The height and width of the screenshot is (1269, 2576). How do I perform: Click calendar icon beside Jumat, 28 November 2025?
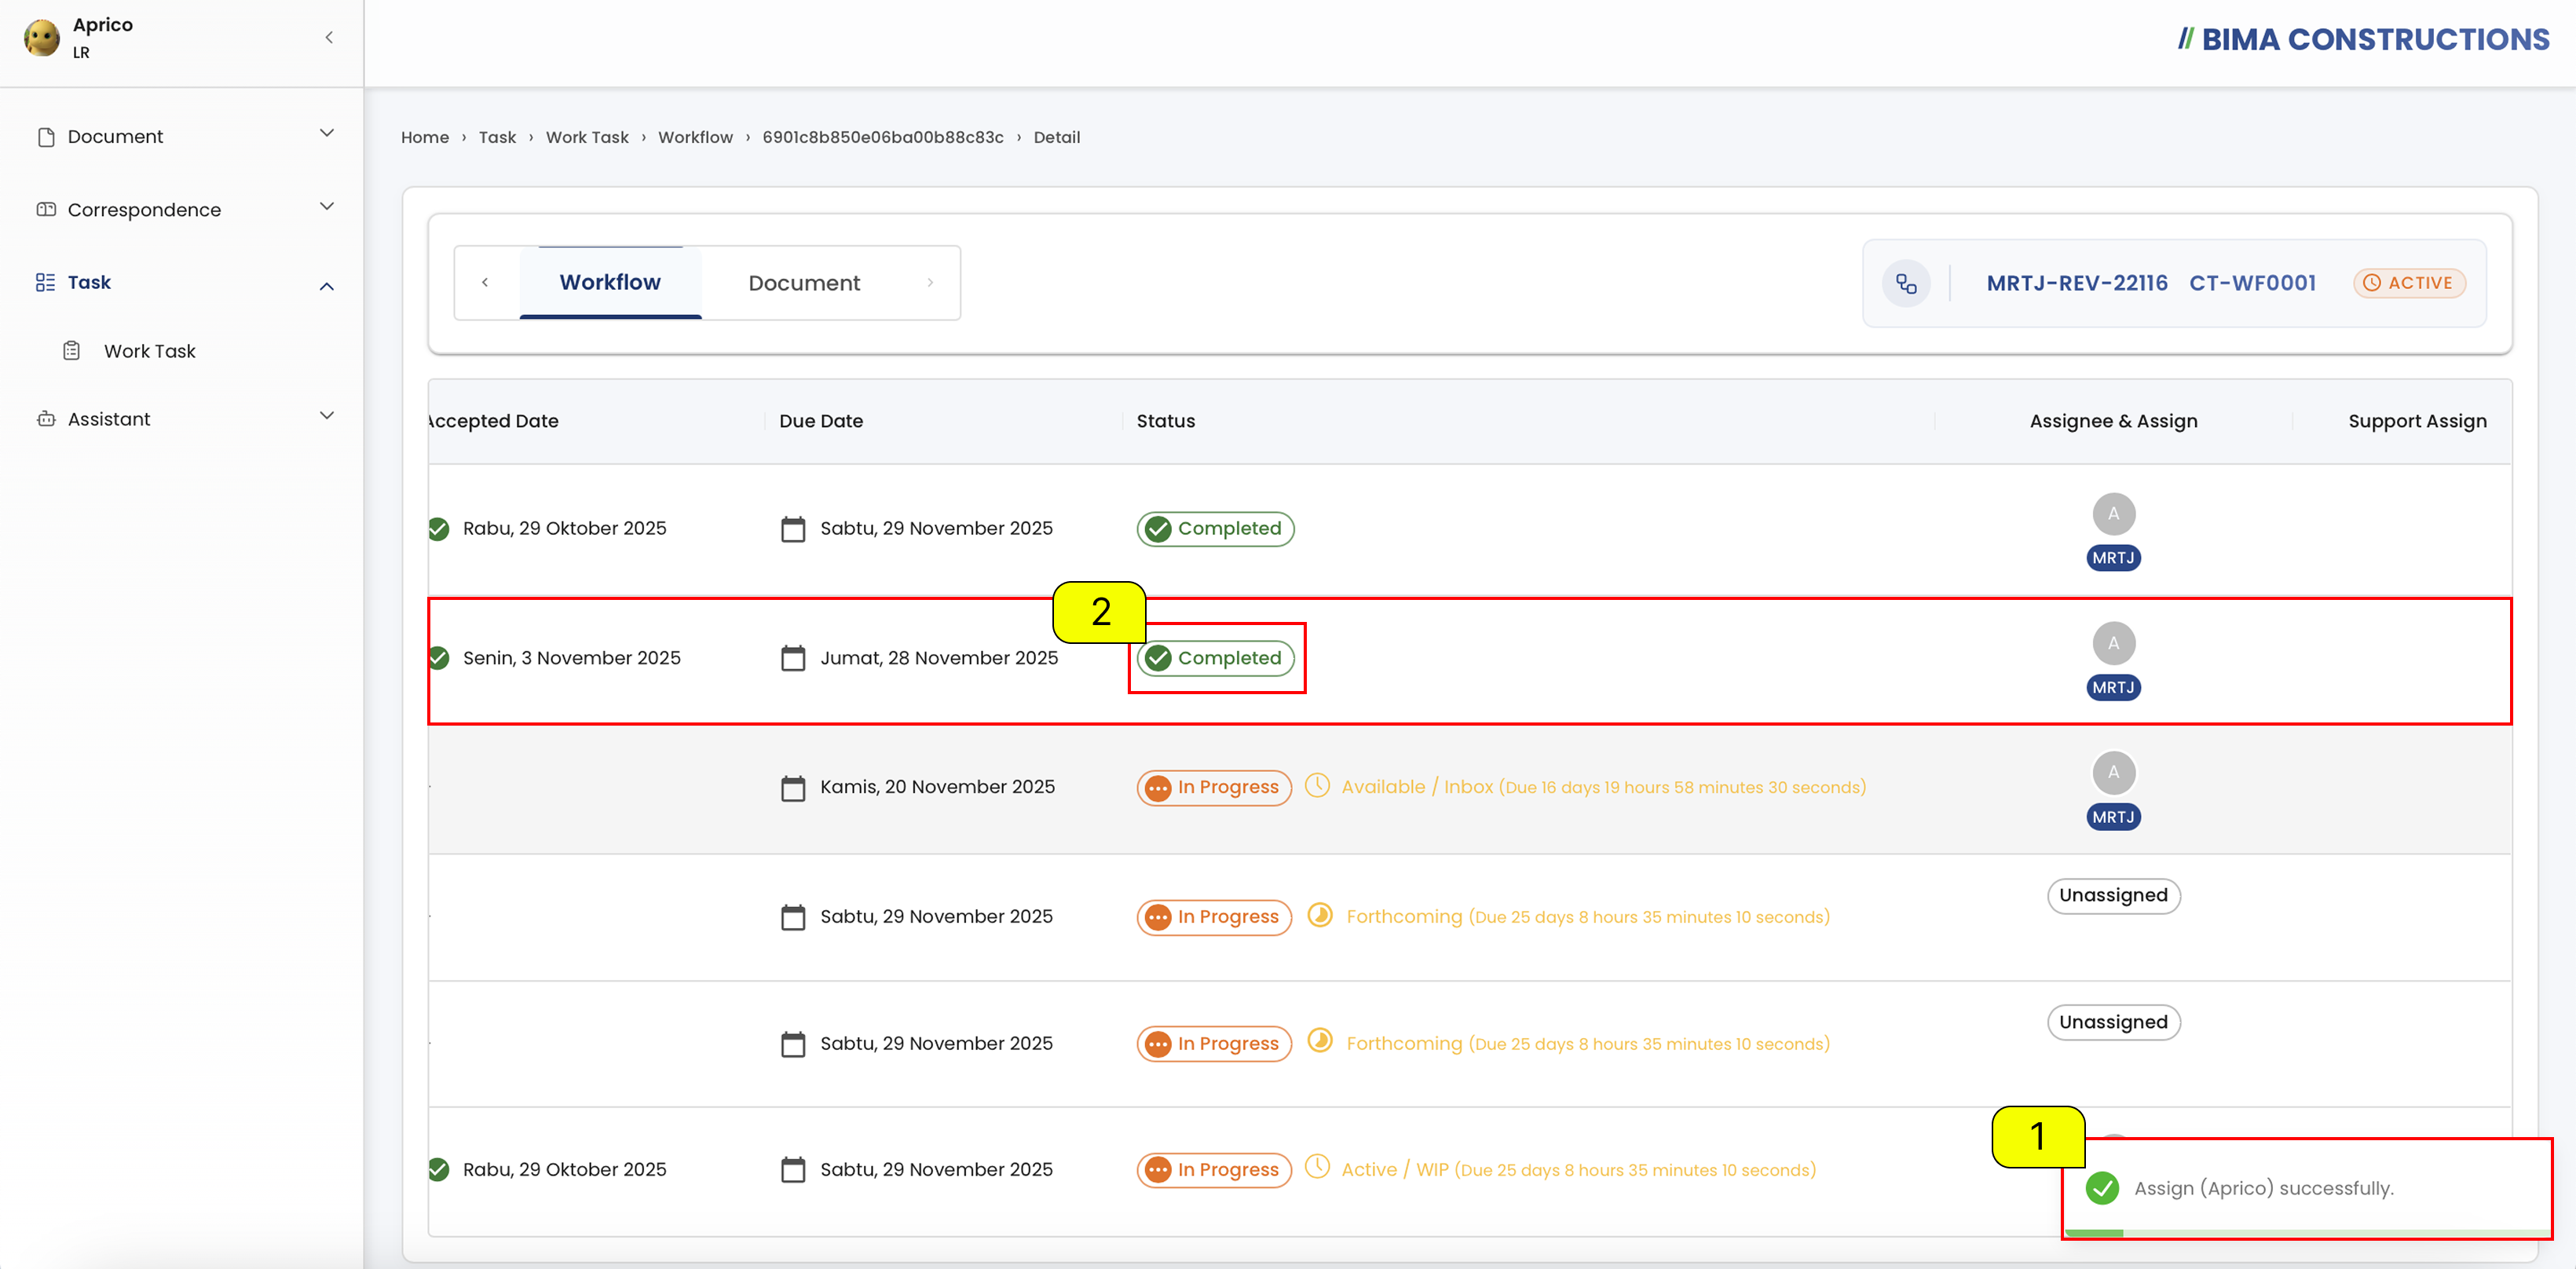[793, 658]
